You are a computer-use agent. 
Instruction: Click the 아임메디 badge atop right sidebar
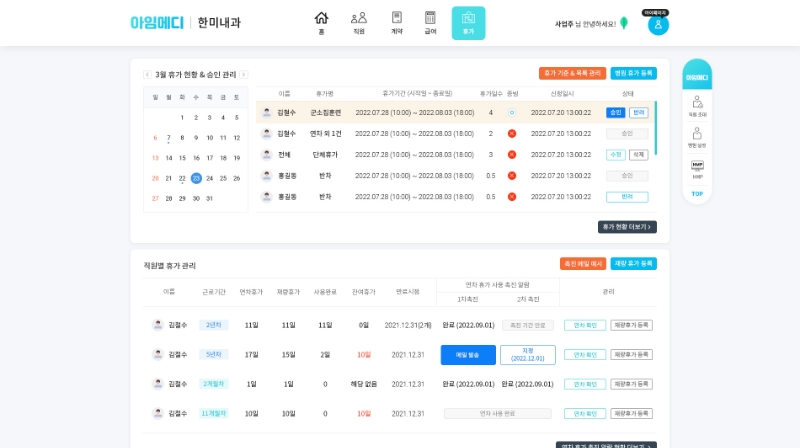click(697, 75)
